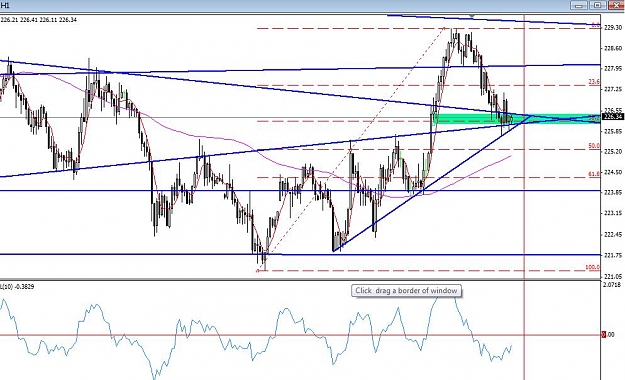Click the OHLC values 226.21 226.41 226.11 226.34
The width and height of the screenshot is (625, 380).
pos(39,20)
